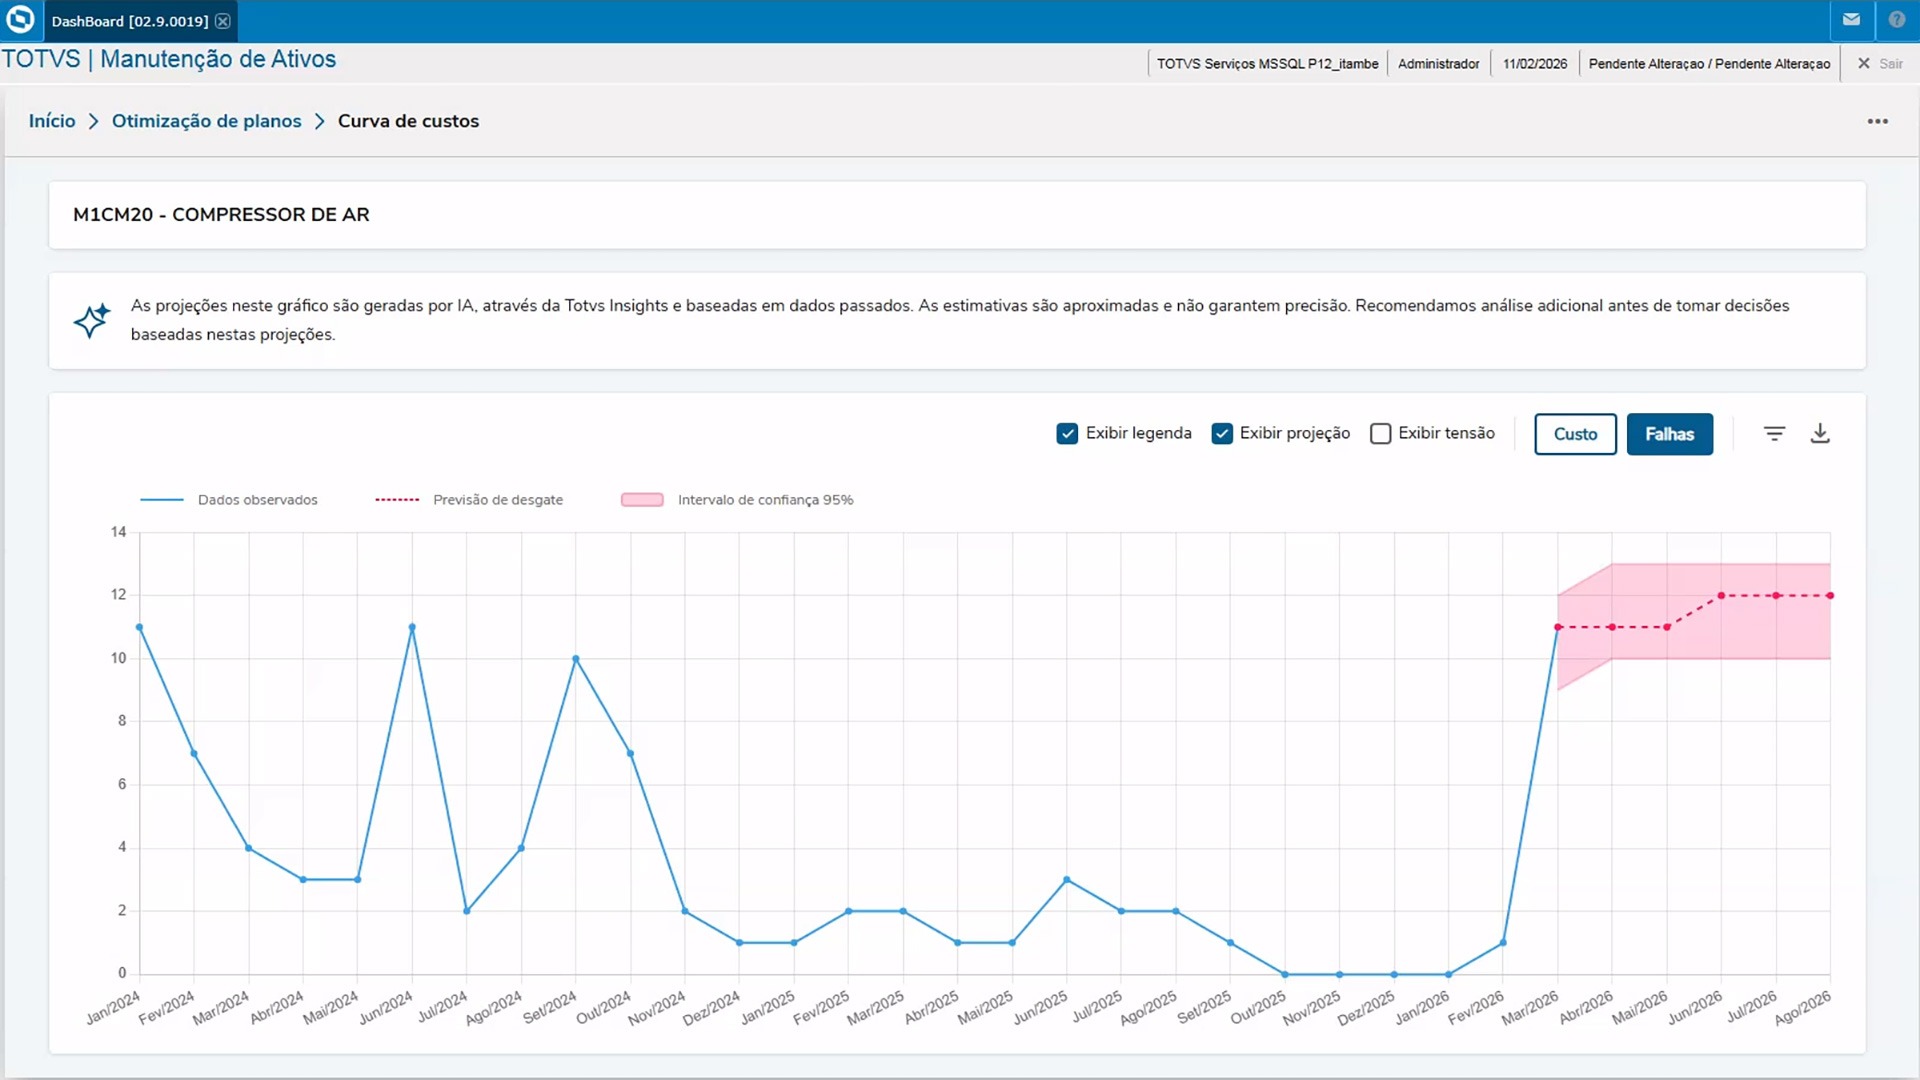Click the chart filter lines icon
Screen dimensions: 1920x1080
pyautogui.click(x=1774, y=433)
